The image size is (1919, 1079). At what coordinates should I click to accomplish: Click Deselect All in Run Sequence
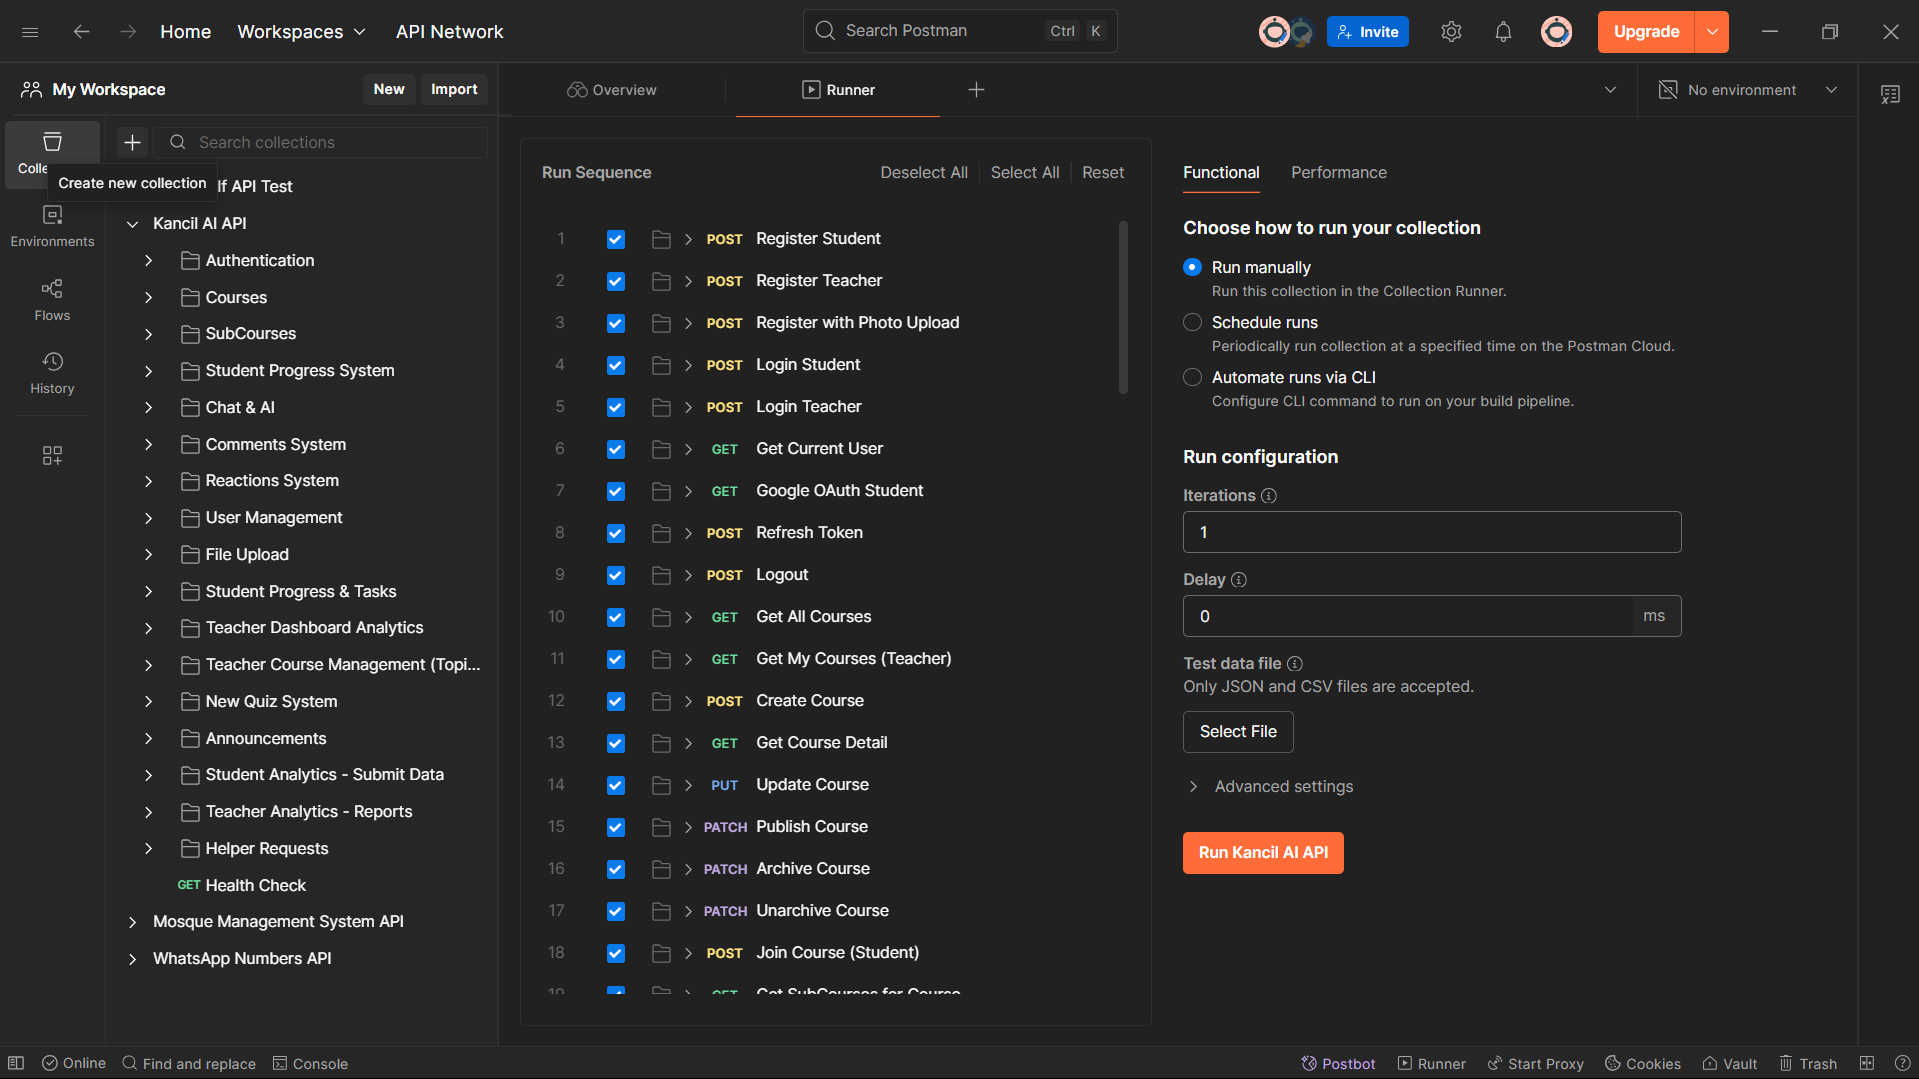coord(923,173)
